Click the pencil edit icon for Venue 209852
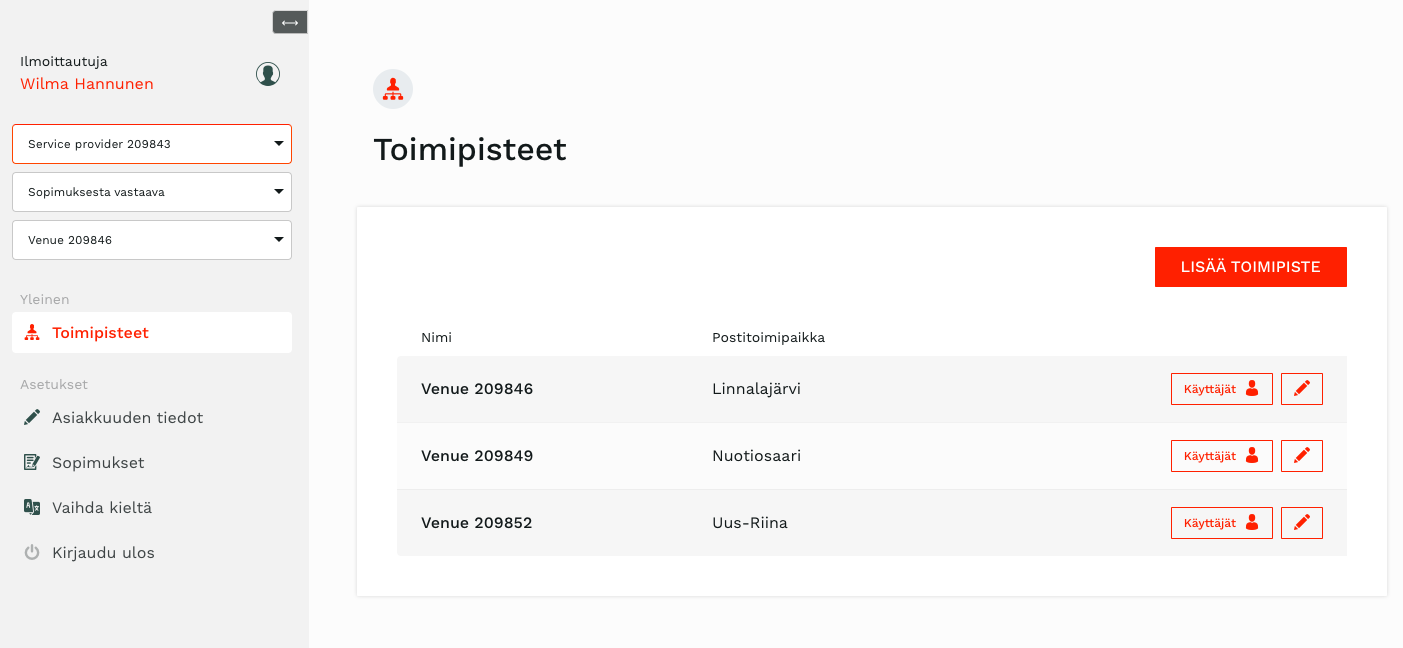The height and width of the screenshot is (648, 1403). [x=1301, y=523]
